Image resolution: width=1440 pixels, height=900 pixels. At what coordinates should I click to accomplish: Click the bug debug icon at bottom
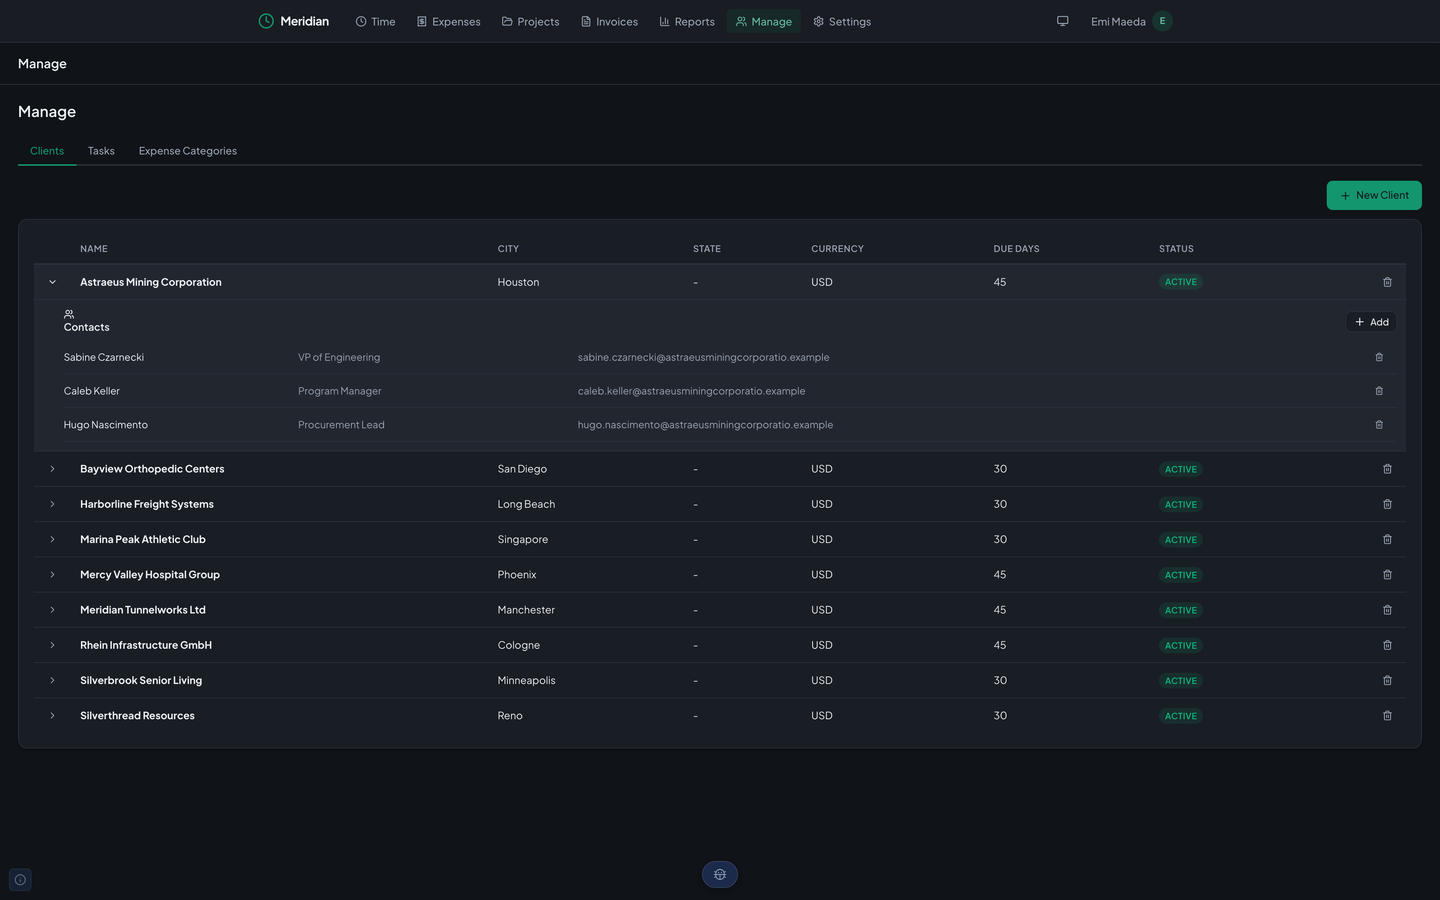tap(720, 875)
